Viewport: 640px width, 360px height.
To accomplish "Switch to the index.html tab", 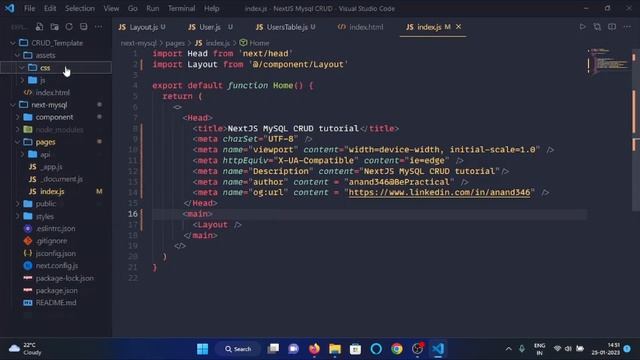I will [x=360, y=27].
